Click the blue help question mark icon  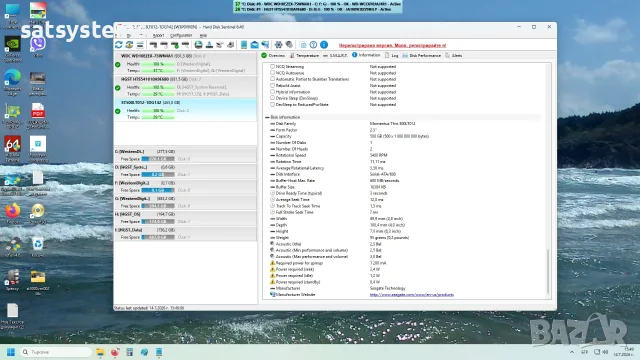pyautogui.click(x=313, y=44)
